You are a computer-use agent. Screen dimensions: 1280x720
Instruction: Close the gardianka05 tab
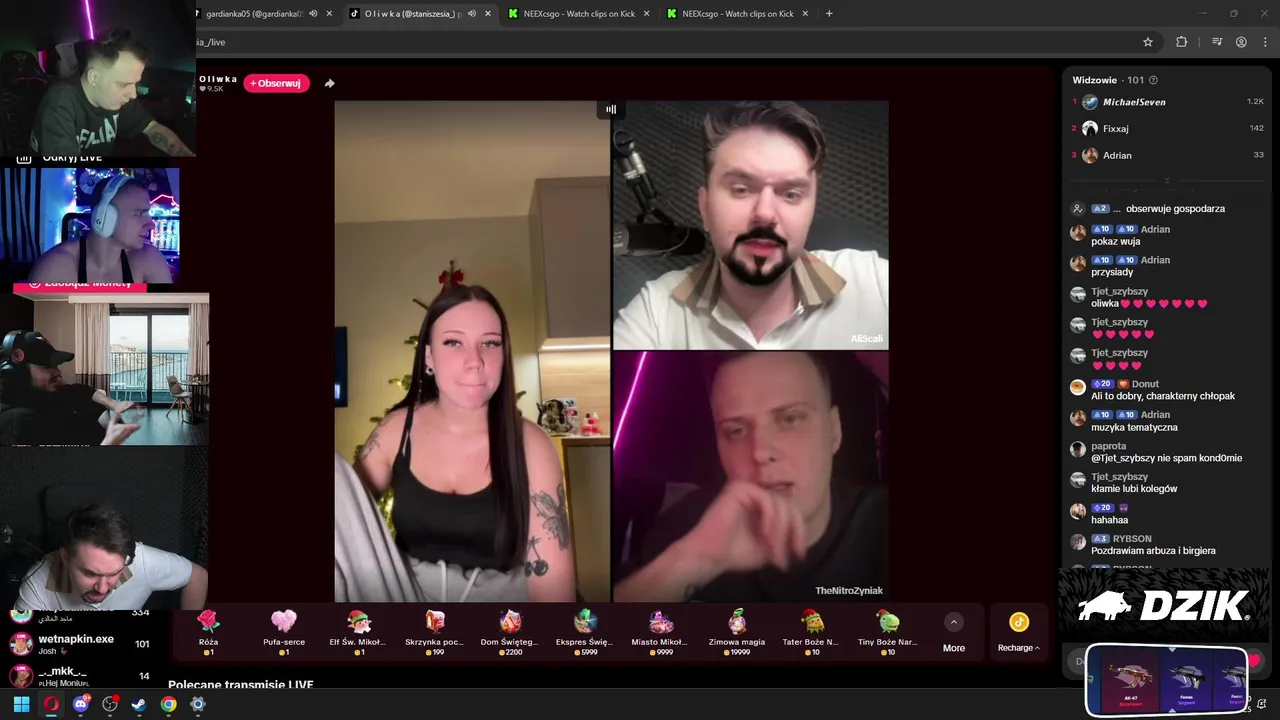[x=329, y=14]
